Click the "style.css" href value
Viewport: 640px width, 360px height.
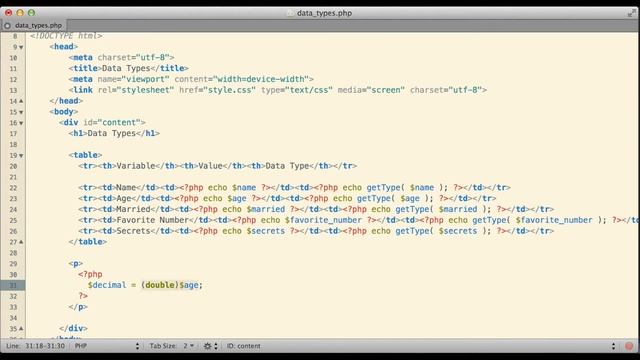pyautogui.click(x=230, y=90)
